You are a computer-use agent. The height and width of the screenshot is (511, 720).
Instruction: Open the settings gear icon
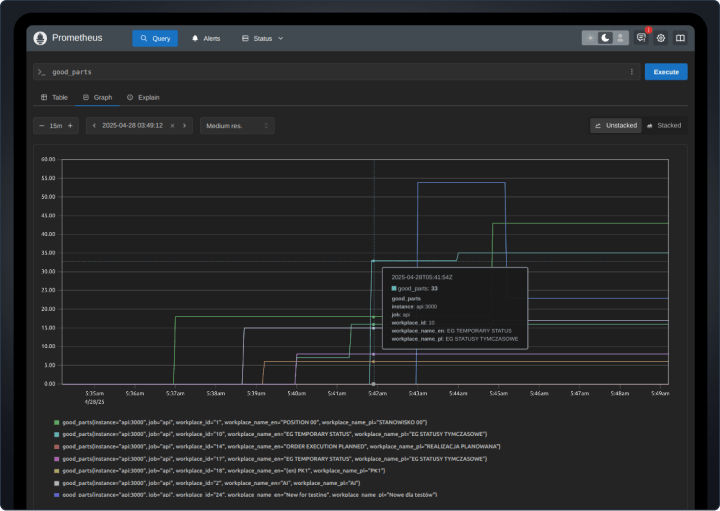coord(661,38)
